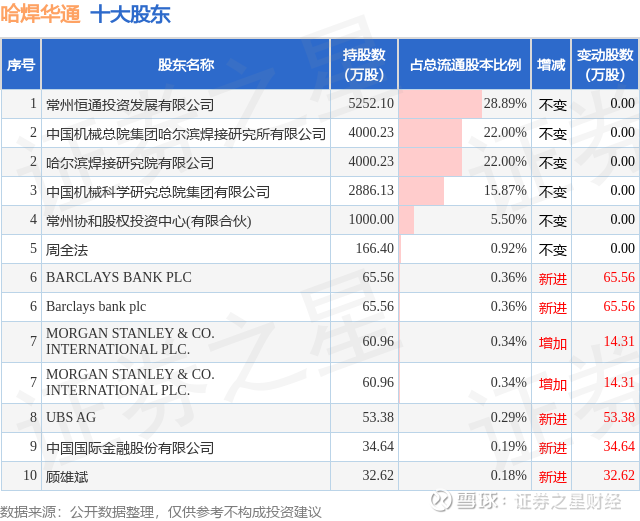Select shareholder 中国国际金融股份有限公司
This screenshot has height=521, width=640.
[130, 448]
